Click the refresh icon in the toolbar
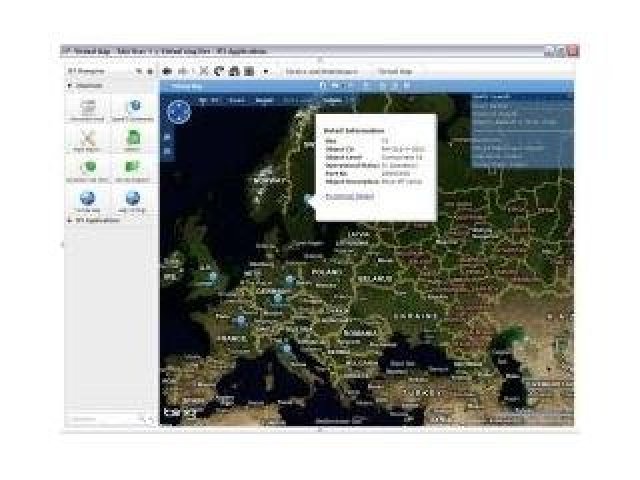Image resolution: width=640 pixels, height=480 pixels. click(218, 72)
